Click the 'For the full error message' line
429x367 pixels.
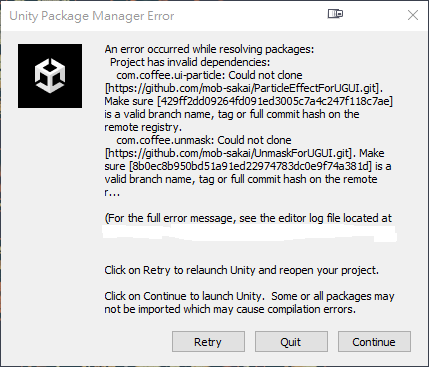click(x=248, y=218)
